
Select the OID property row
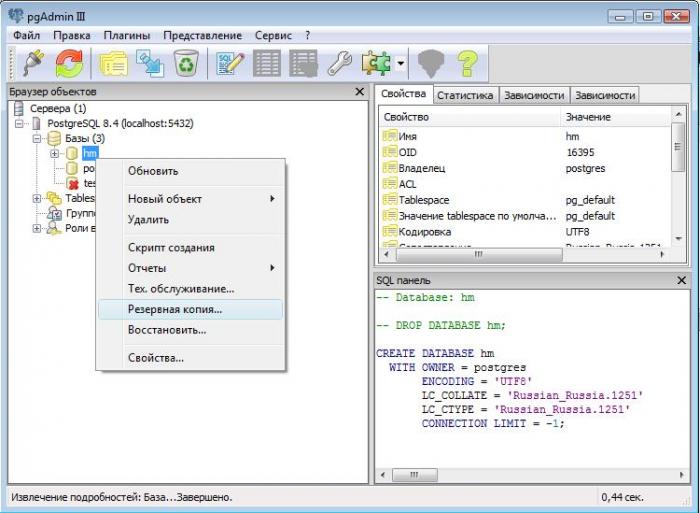(x=525, y=153)
